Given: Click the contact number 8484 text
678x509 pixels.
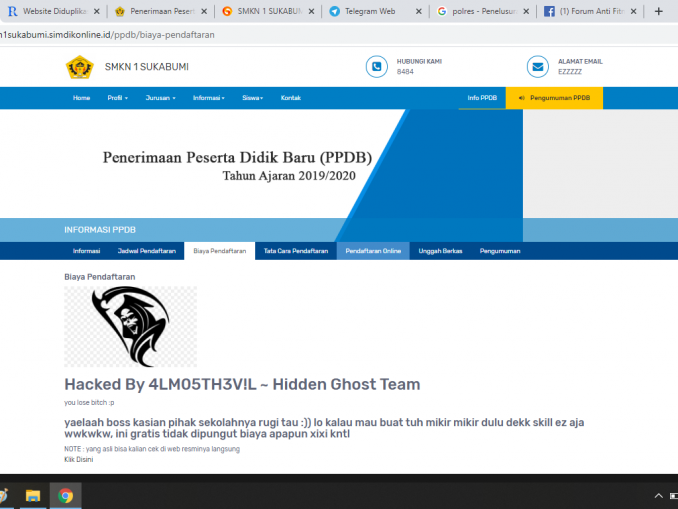Looking at the screenshot, I should (405, 72).
